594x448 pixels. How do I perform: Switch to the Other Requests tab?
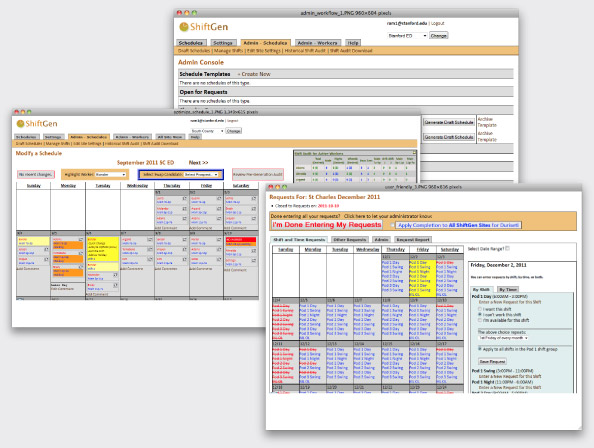pyautogui.click(x=350, y=240)
